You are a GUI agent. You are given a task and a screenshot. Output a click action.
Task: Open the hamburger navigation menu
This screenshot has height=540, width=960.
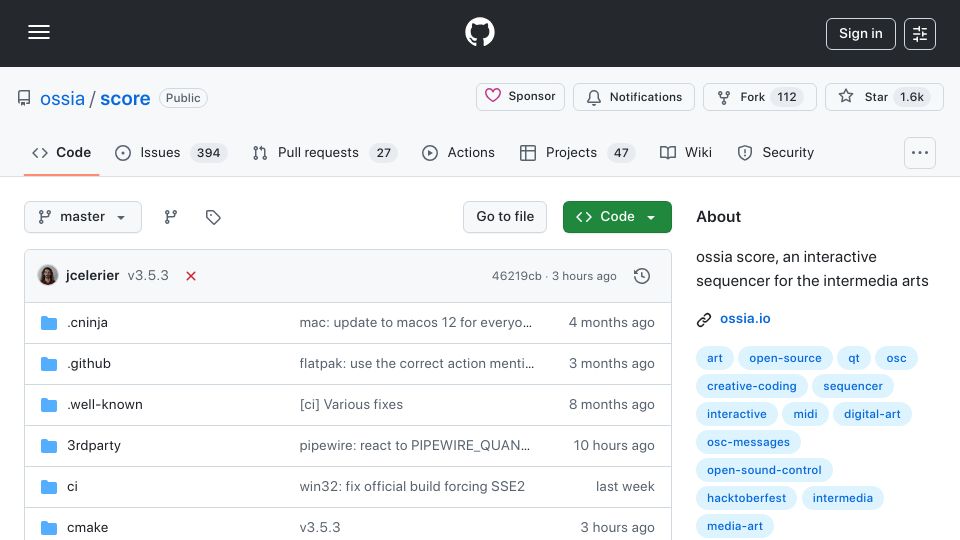39,32
